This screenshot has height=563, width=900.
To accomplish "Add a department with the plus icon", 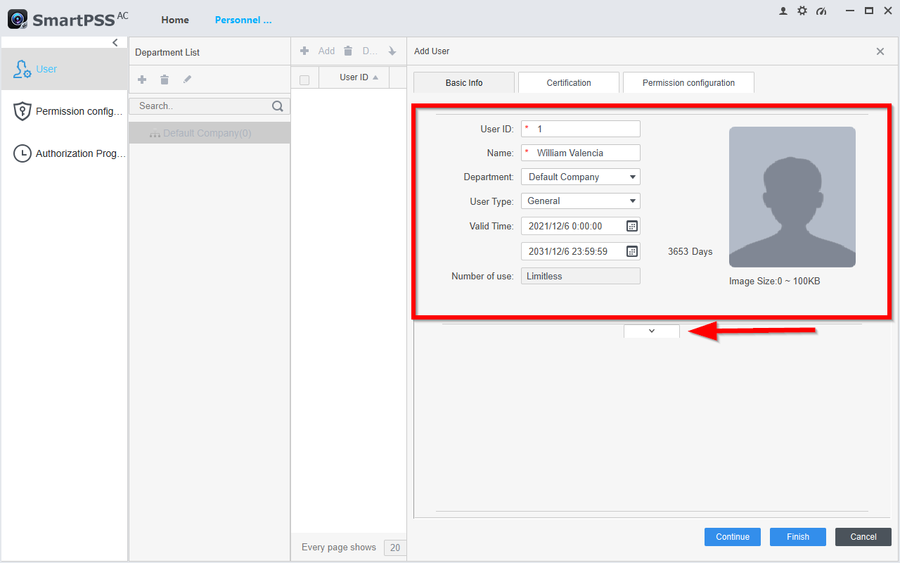I will click(142, 79).
